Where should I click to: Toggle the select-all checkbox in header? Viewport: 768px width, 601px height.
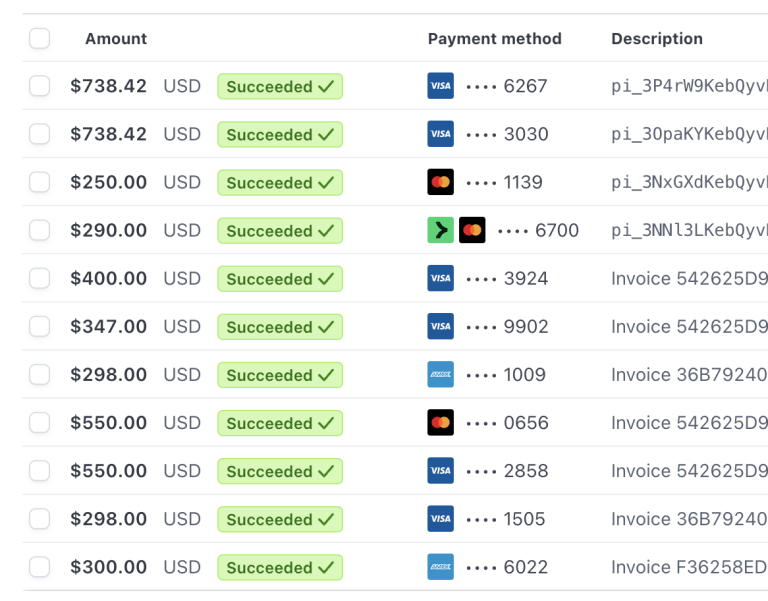pos(40,38)
